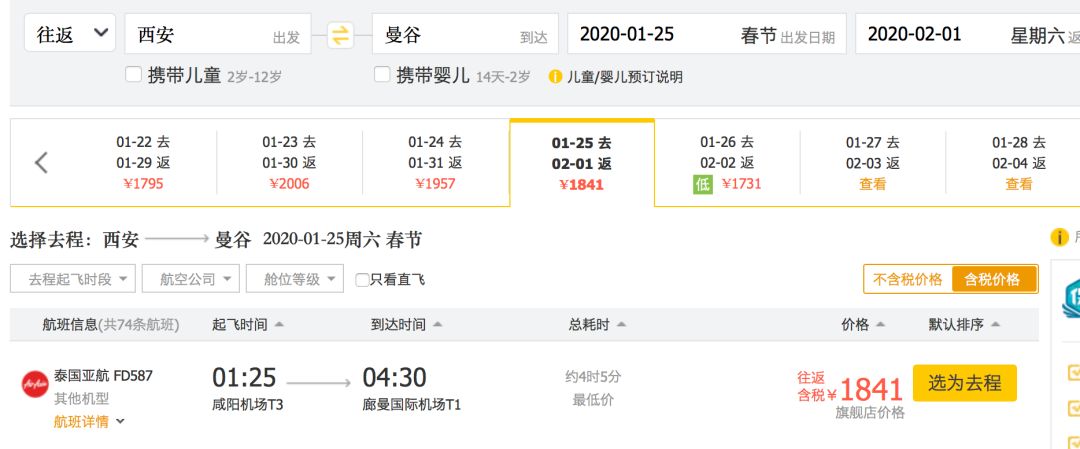Image resolution: width=1080 pixels, height=449 pixels.
Task: Click the AirAsia airline logo
Action: tap(34, 384)
